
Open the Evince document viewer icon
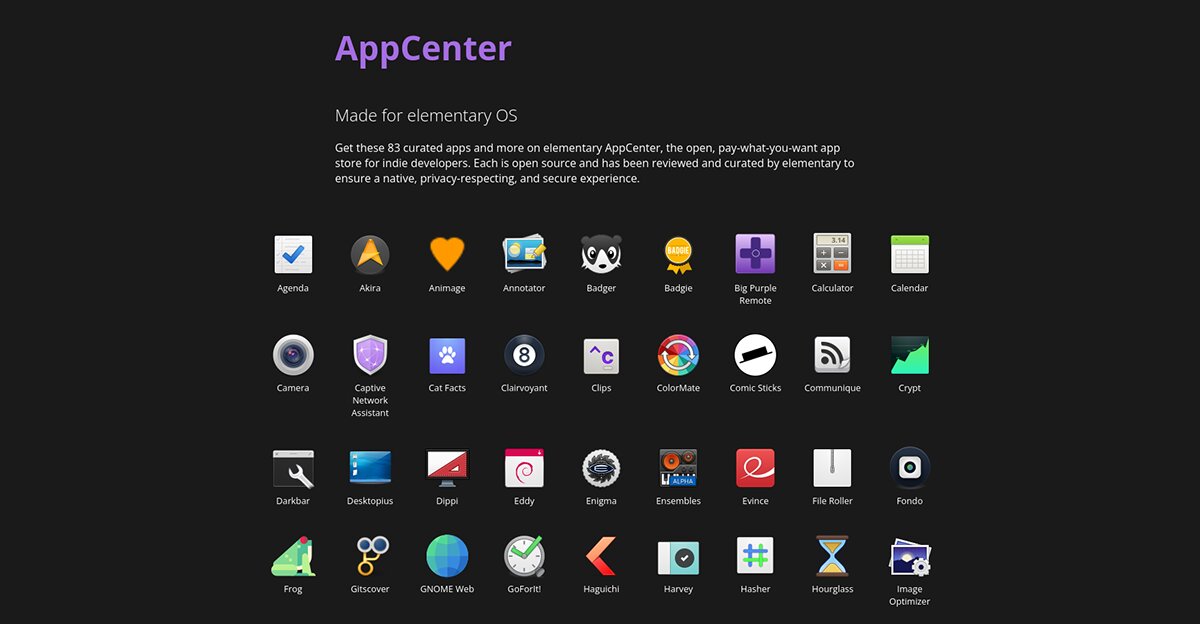(x=755, y=468)
